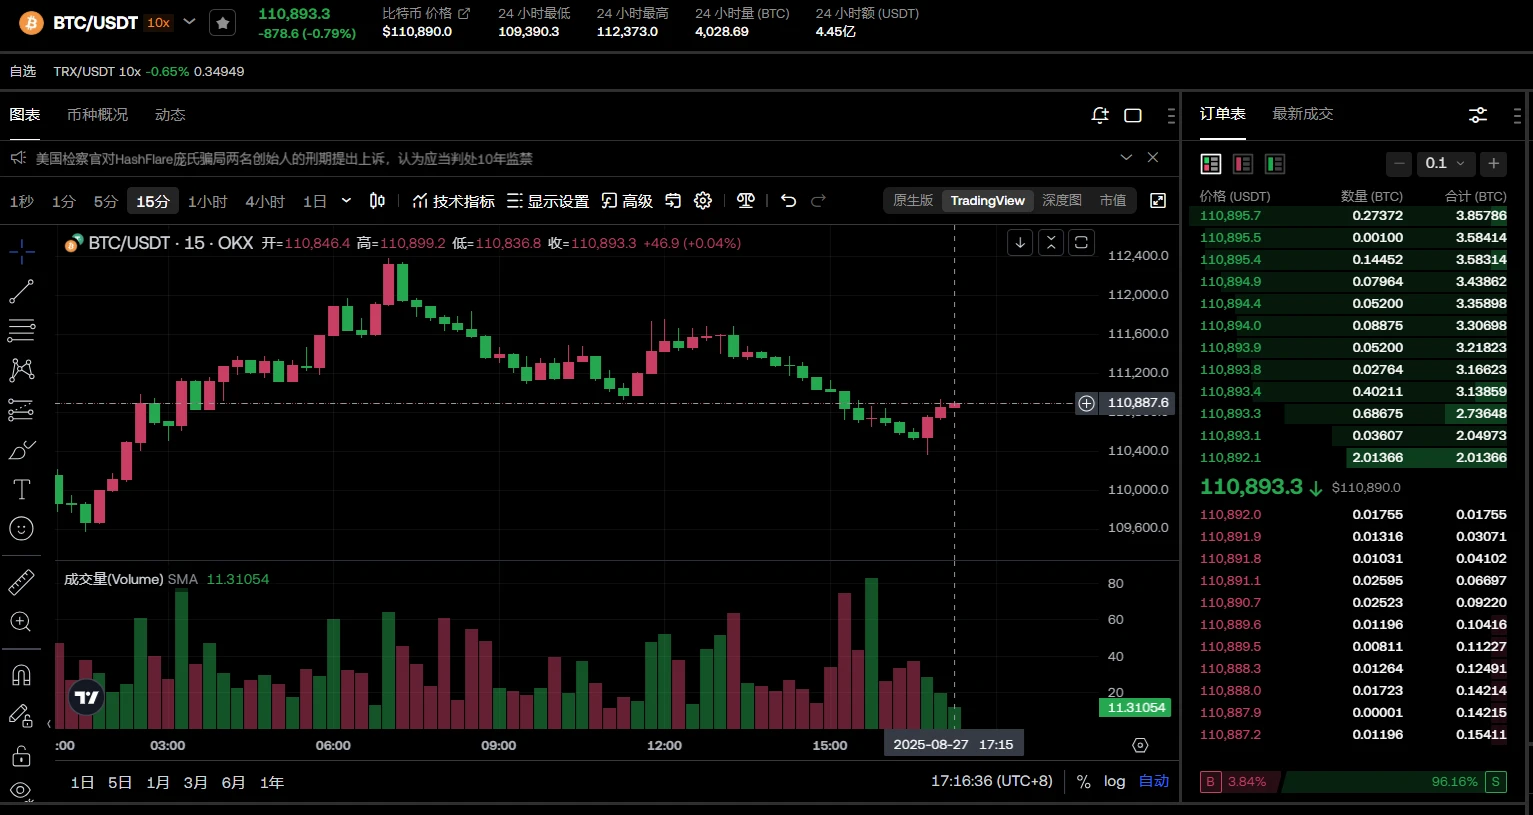Add BTC/USDT to favorites with star icon
This screenshot has height=815, width=1533.
pyautogui.click(x=222, y=23)
